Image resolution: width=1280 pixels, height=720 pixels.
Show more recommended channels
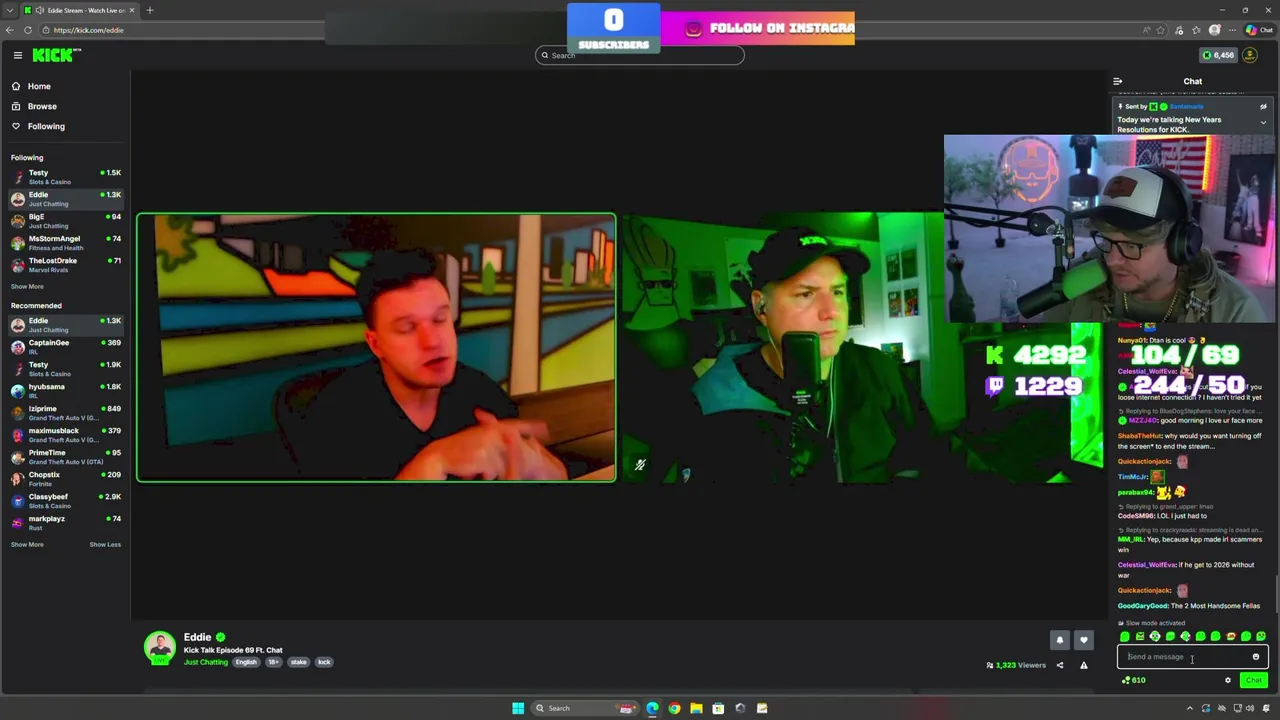(x=27, y=545)
